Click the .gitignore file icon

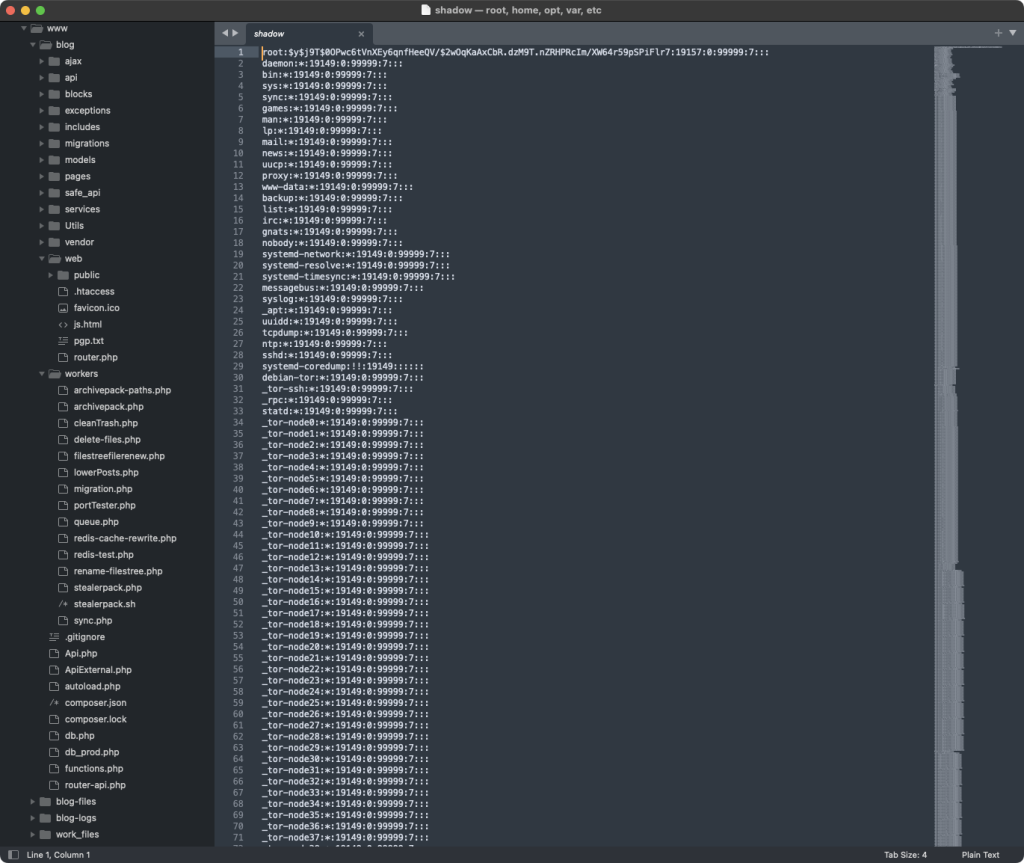click(x=55, y=637)
